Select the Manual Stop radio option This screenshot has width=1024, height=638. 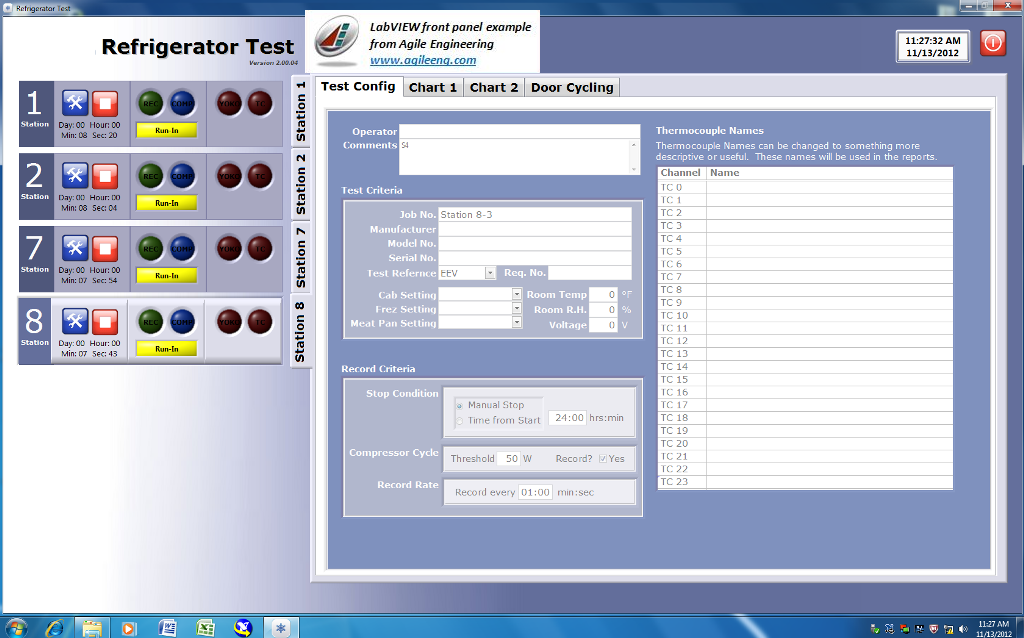tap(460, 405)
